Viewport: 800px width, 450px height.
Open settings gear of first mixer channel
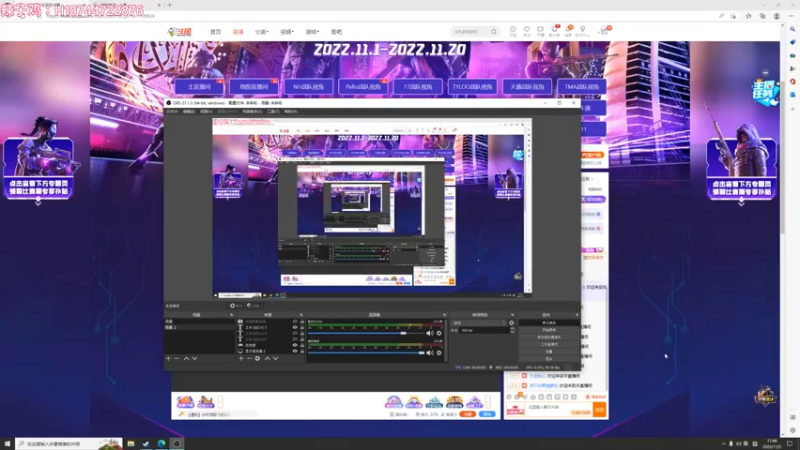point(439,333)
